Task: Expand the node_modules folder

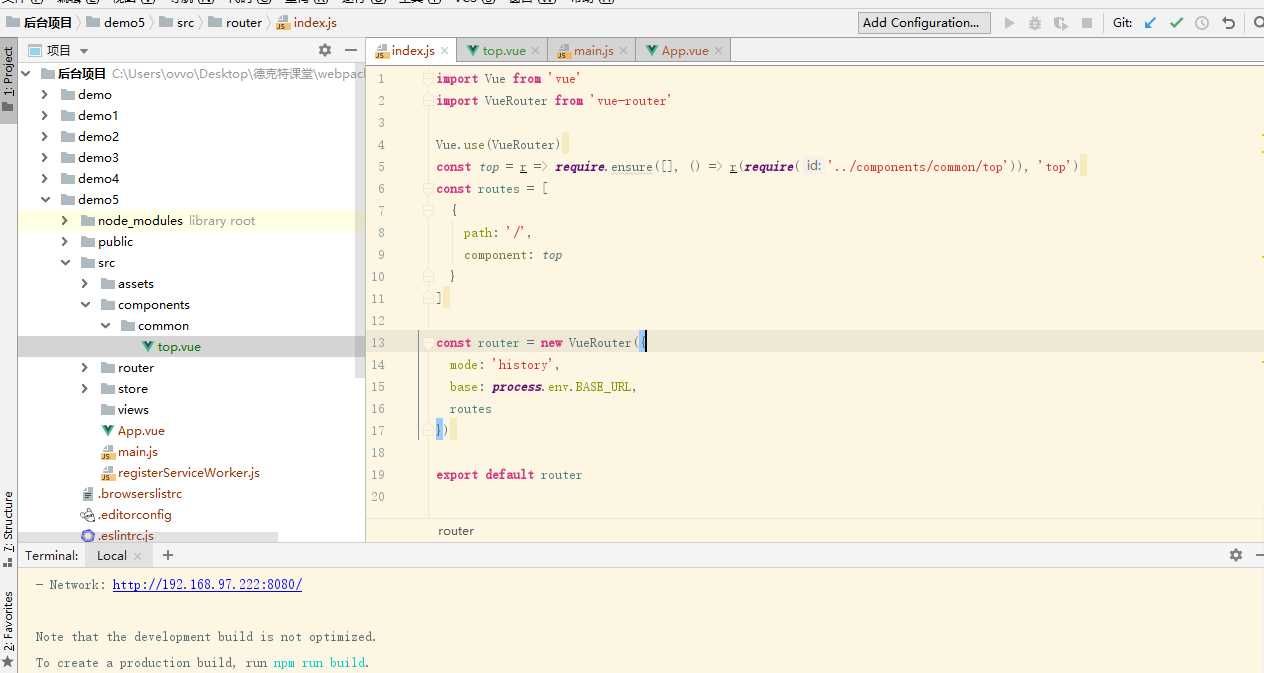Action: click(65, 221)
